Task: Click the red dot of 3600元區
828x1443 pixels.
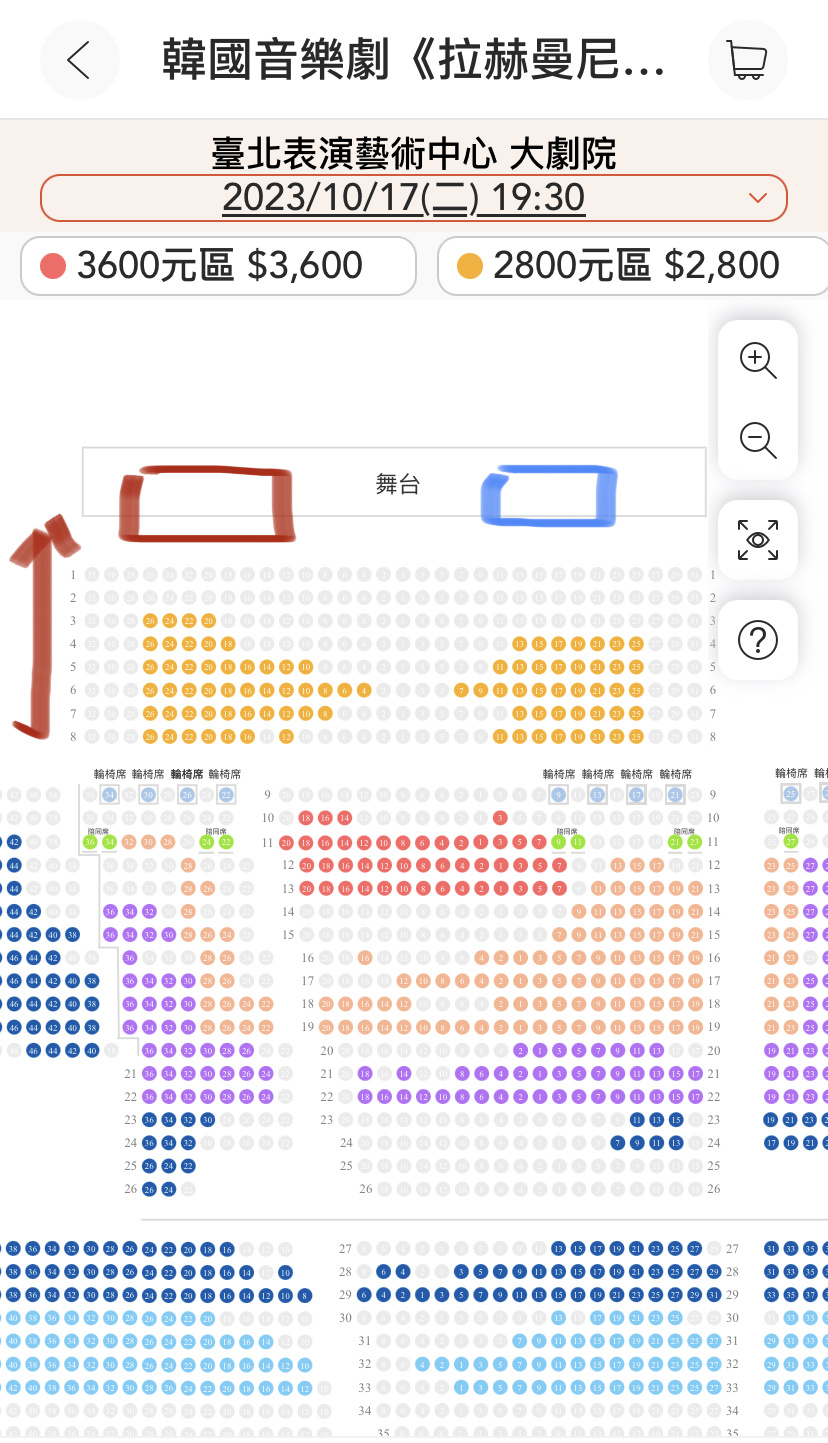Action: pyautogui.click(x=52, y=266)
